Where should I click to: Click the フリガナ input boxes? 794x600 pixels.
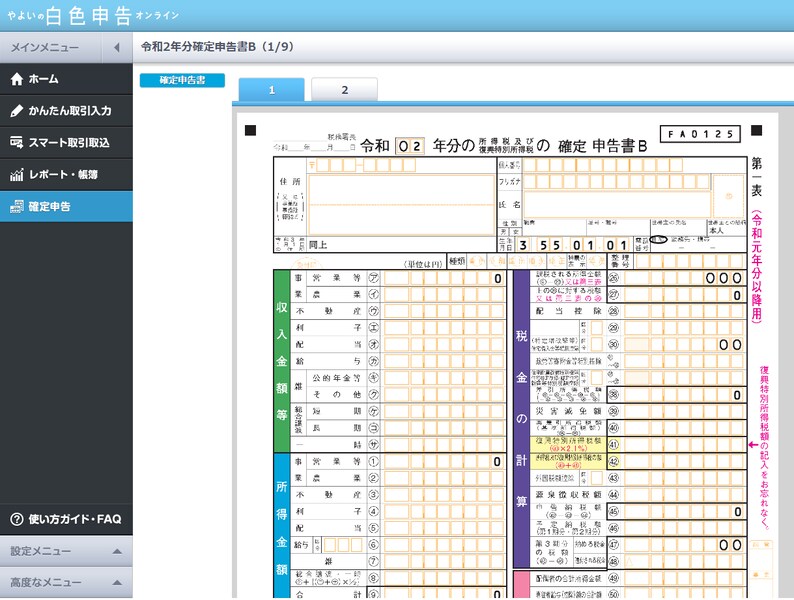pyautogui.click(x=616, y=181)
